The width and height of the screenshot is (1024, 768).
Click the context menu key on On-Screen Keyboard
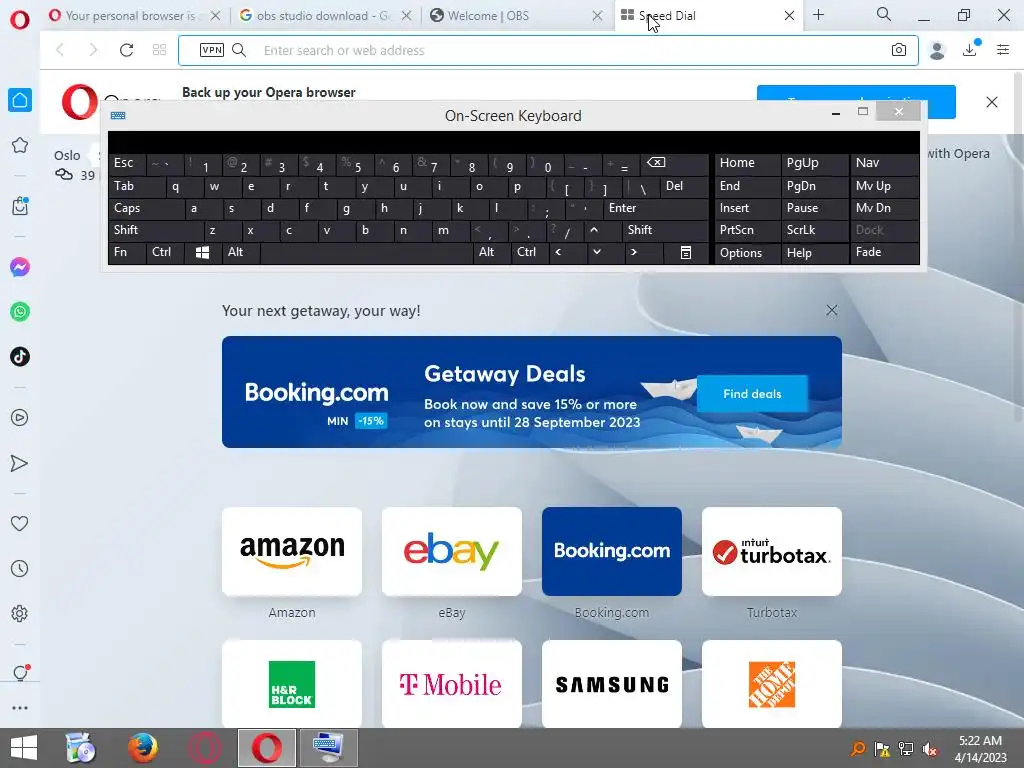pyautogui.click(x=685, y=253)
